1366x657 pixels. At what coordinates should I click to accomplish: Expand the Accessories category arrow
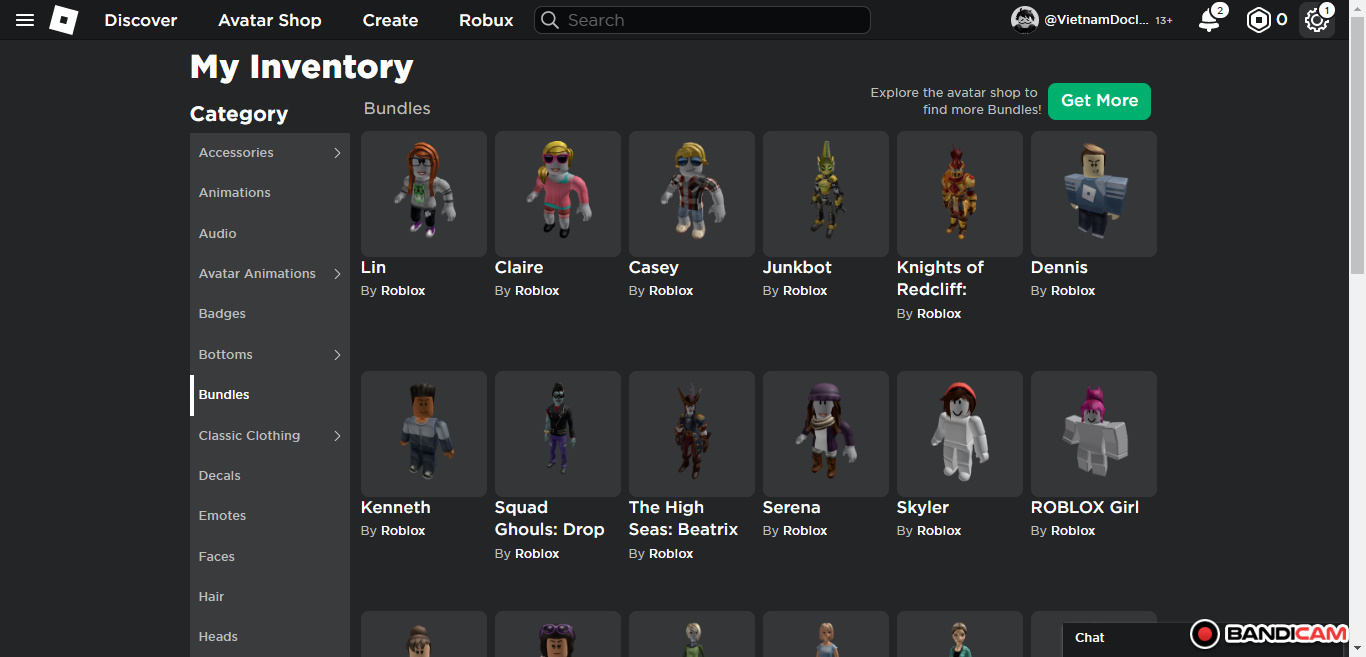[x=337, y=153]
